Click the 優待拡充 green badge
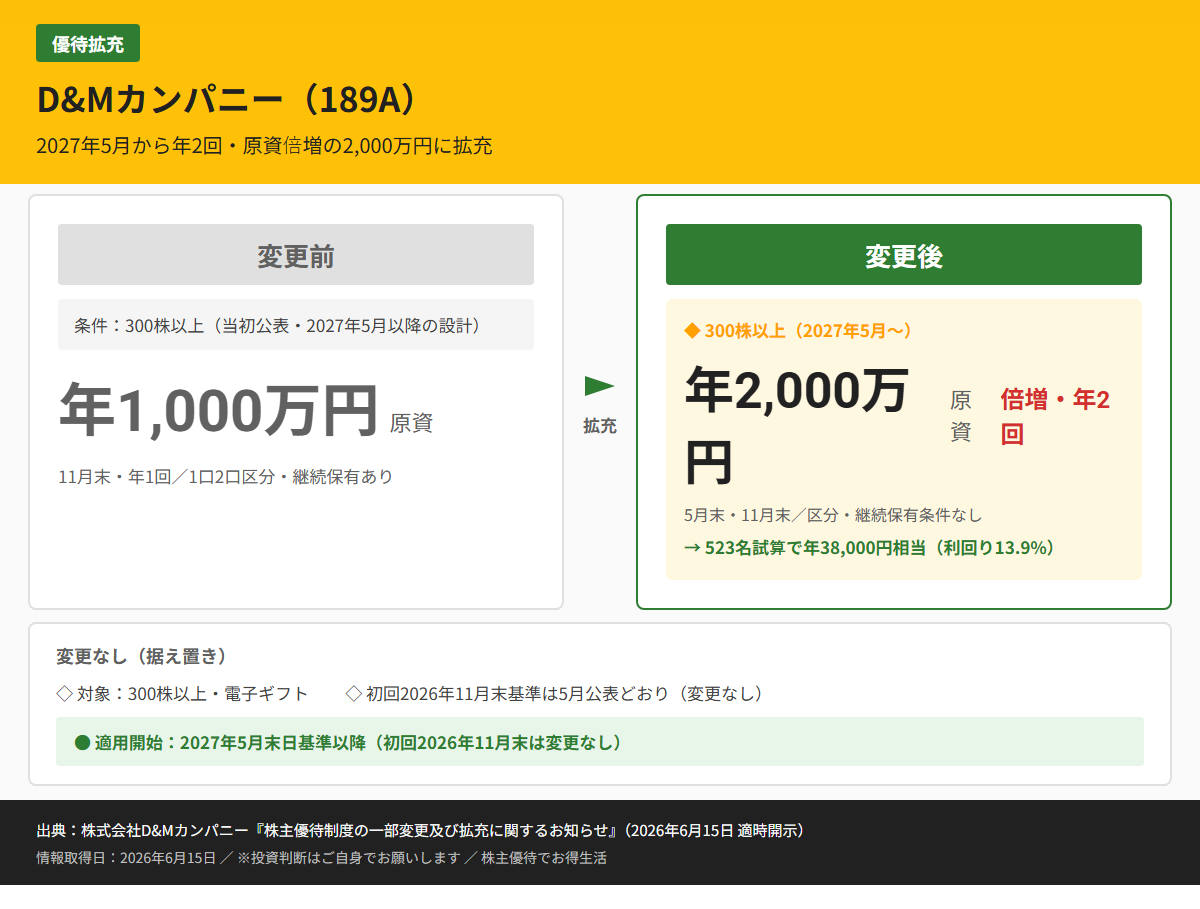The image size is (1200, 909). coord(88,43)
